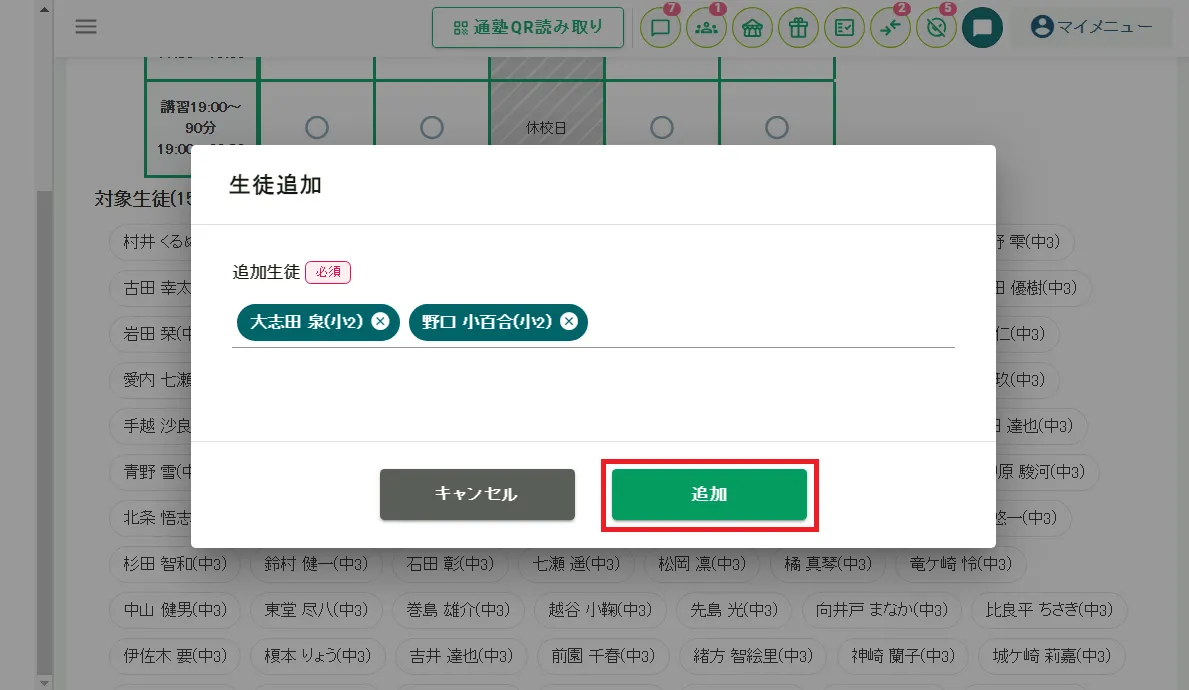Open the group icon with badge 1
This screenshot has width=1189, height=690.
(x=707, y=27)
